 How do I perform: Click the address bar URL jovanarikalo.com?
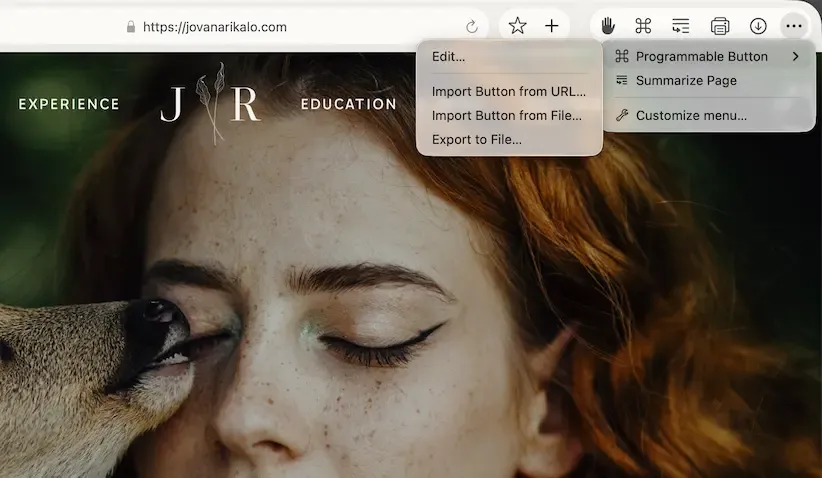click(x=215, y=27)
